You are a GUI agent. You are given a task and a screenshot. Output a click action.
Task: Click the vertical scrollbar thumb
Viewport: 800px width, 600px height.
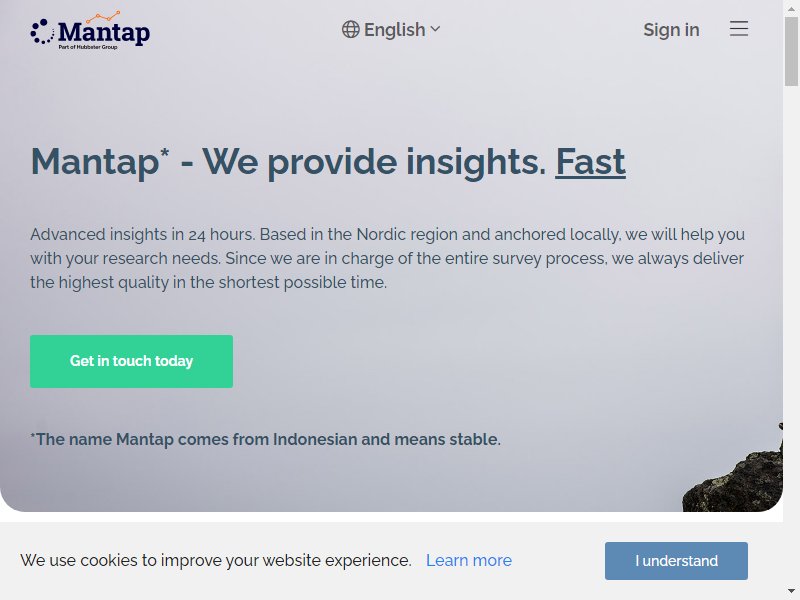791,51
